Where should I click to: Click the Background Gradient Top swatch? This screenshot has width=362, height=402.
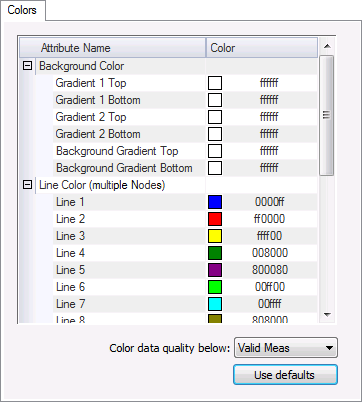(x=215, y=151)
